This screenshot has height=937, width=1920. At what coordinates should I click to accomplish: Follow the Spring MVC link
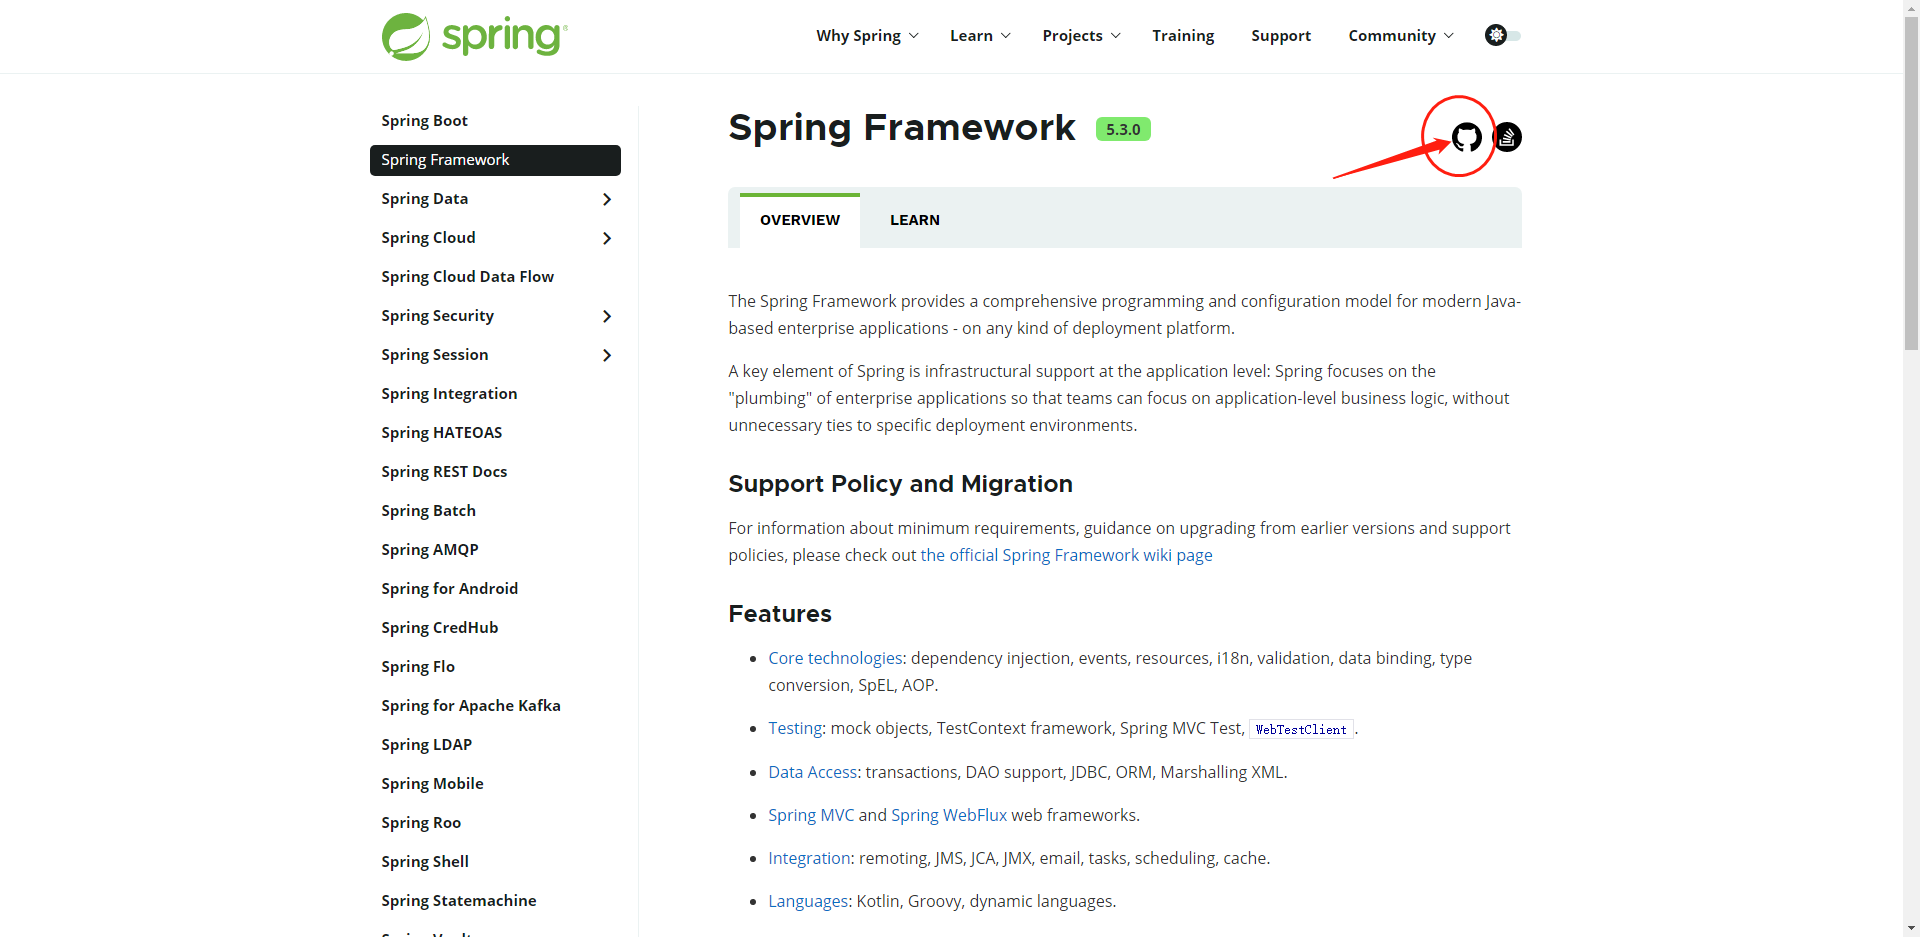811,815
